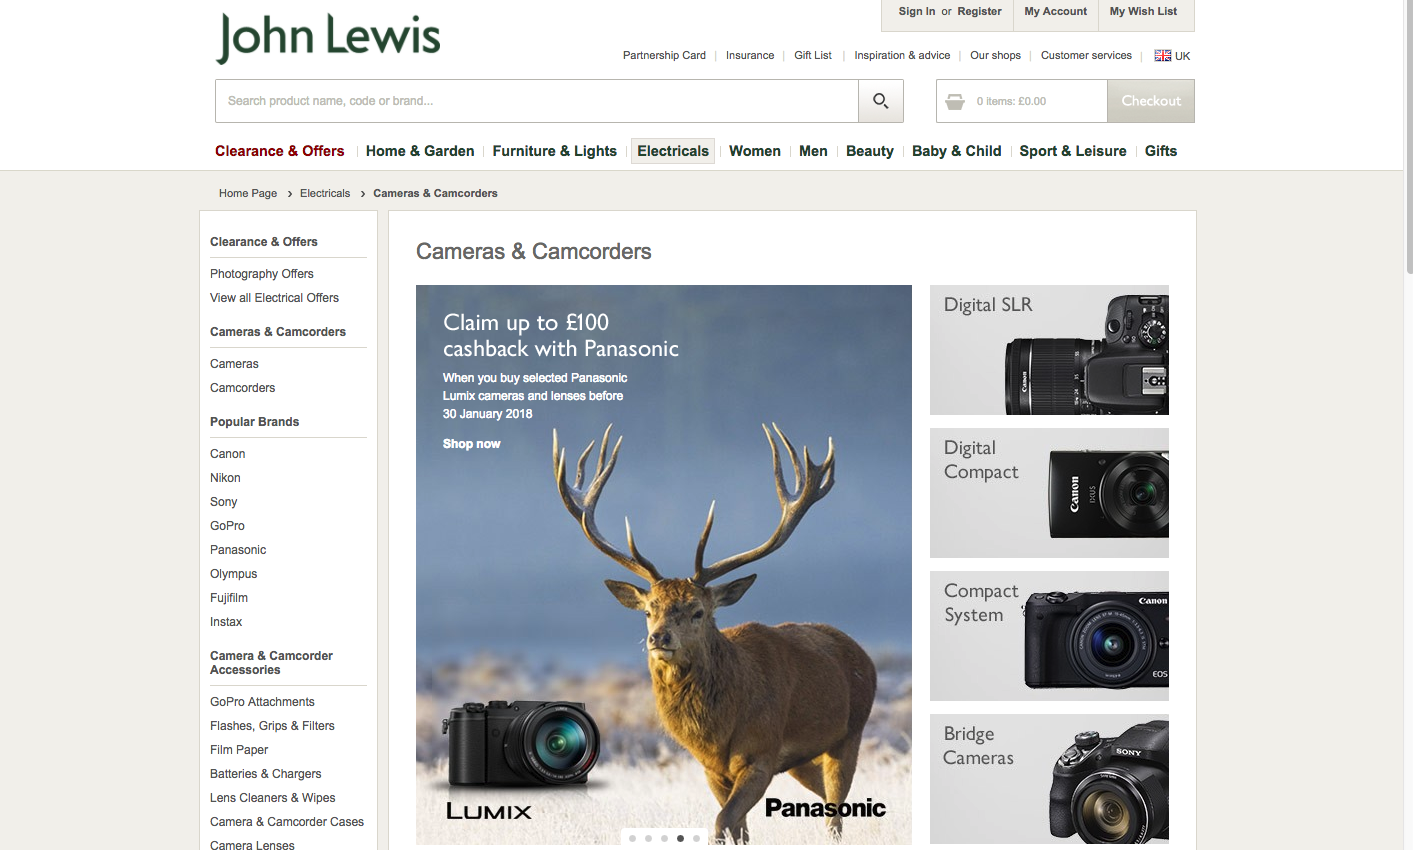Open the Digital Compact category tile
The height and width of the screenshot is (850, 1413).
[1049, 493]
